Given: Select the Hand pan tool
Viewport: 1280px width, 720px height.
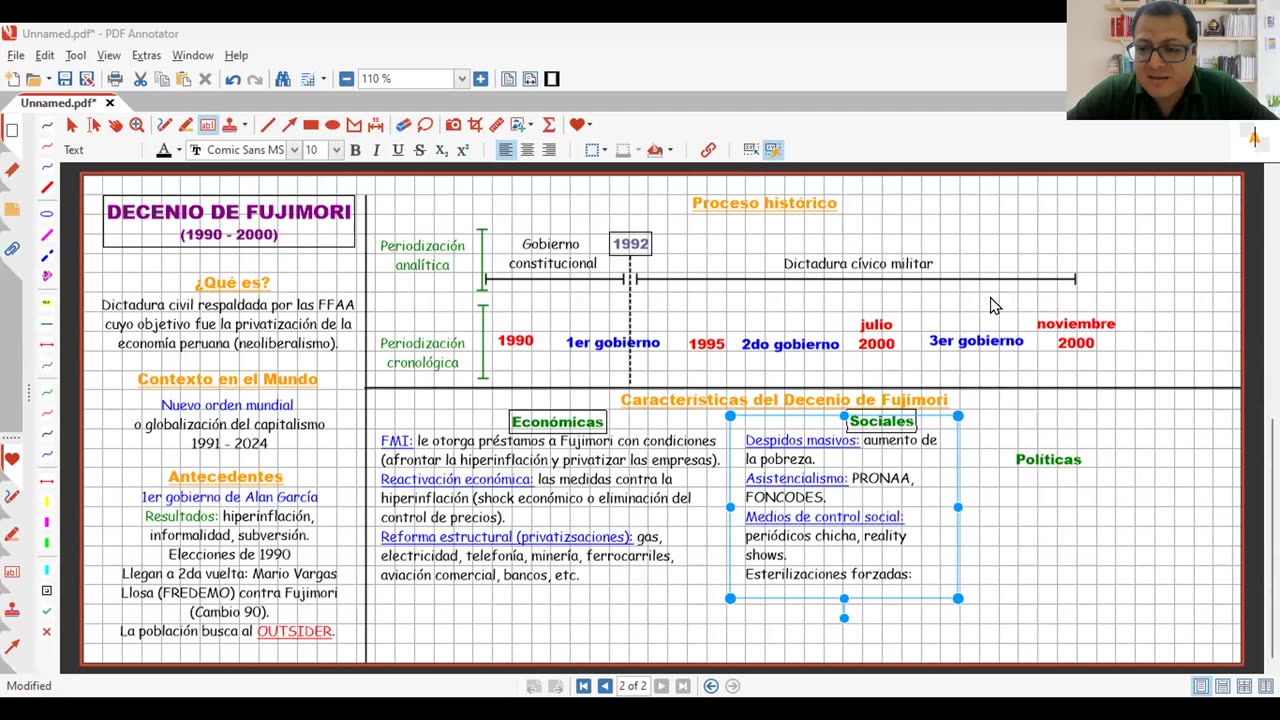Looking at the screenshot, I should [115, 125].
